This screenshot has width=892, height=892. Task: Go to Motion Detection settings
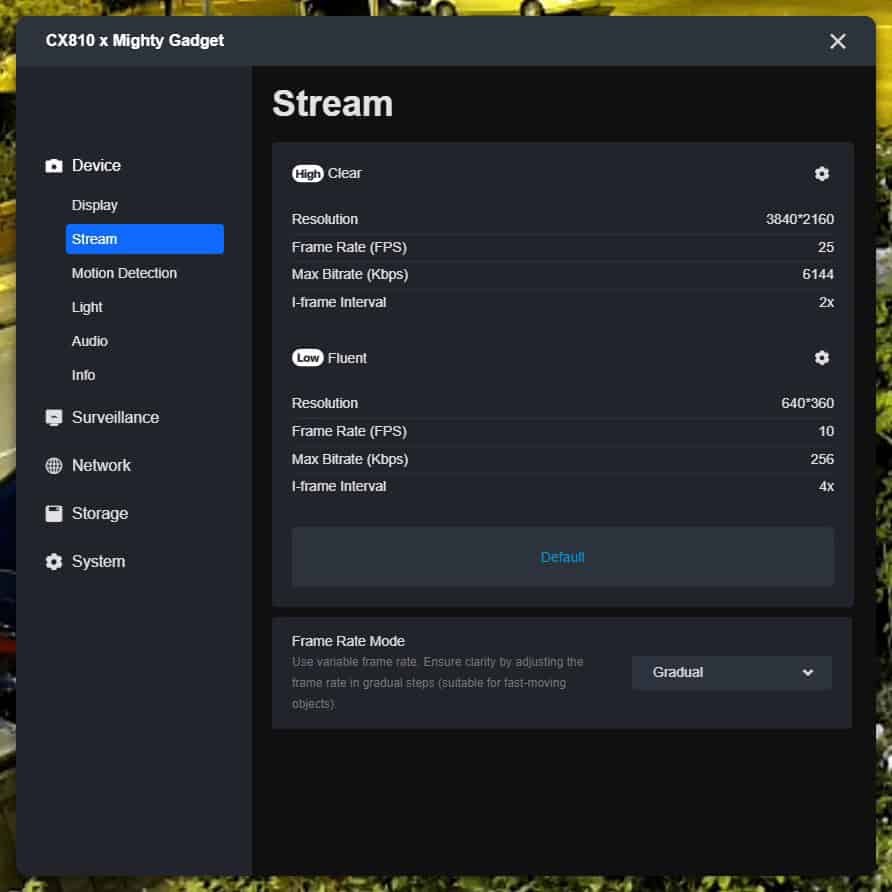(x=124, y=273)
